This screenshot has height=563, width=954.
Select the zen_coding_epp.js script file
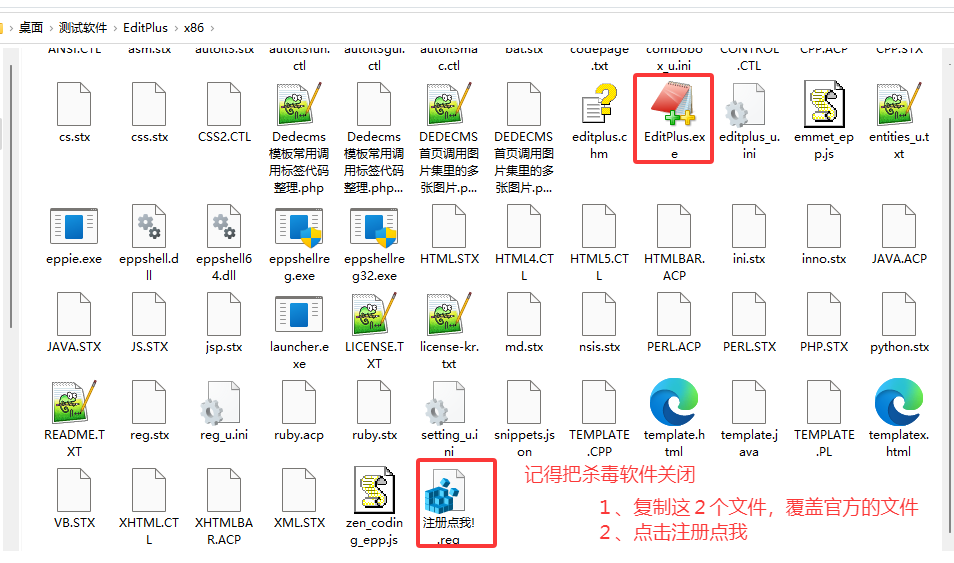click(374, 491)
